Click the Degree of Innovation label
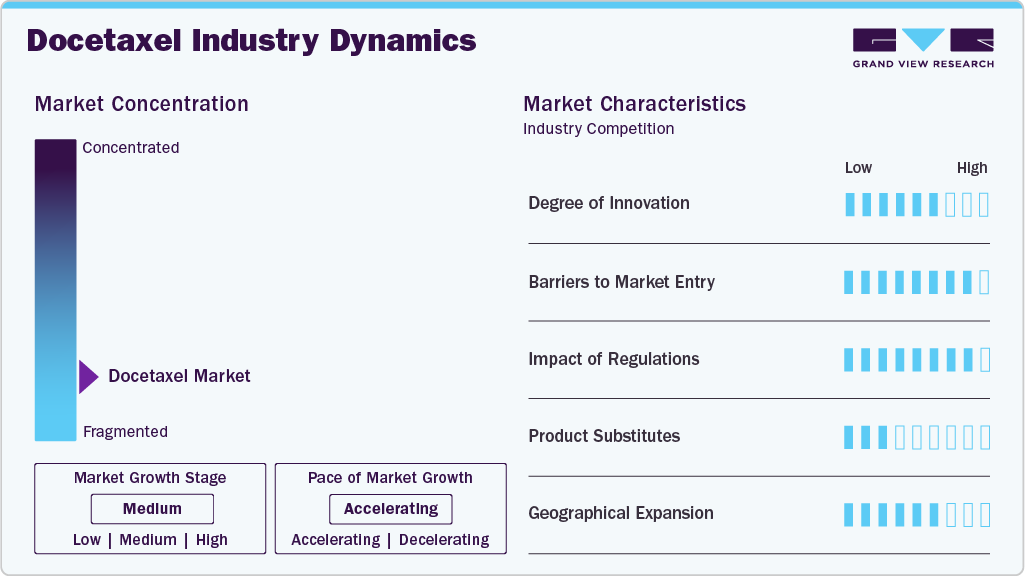1025x576 pixels. point(609,203)
